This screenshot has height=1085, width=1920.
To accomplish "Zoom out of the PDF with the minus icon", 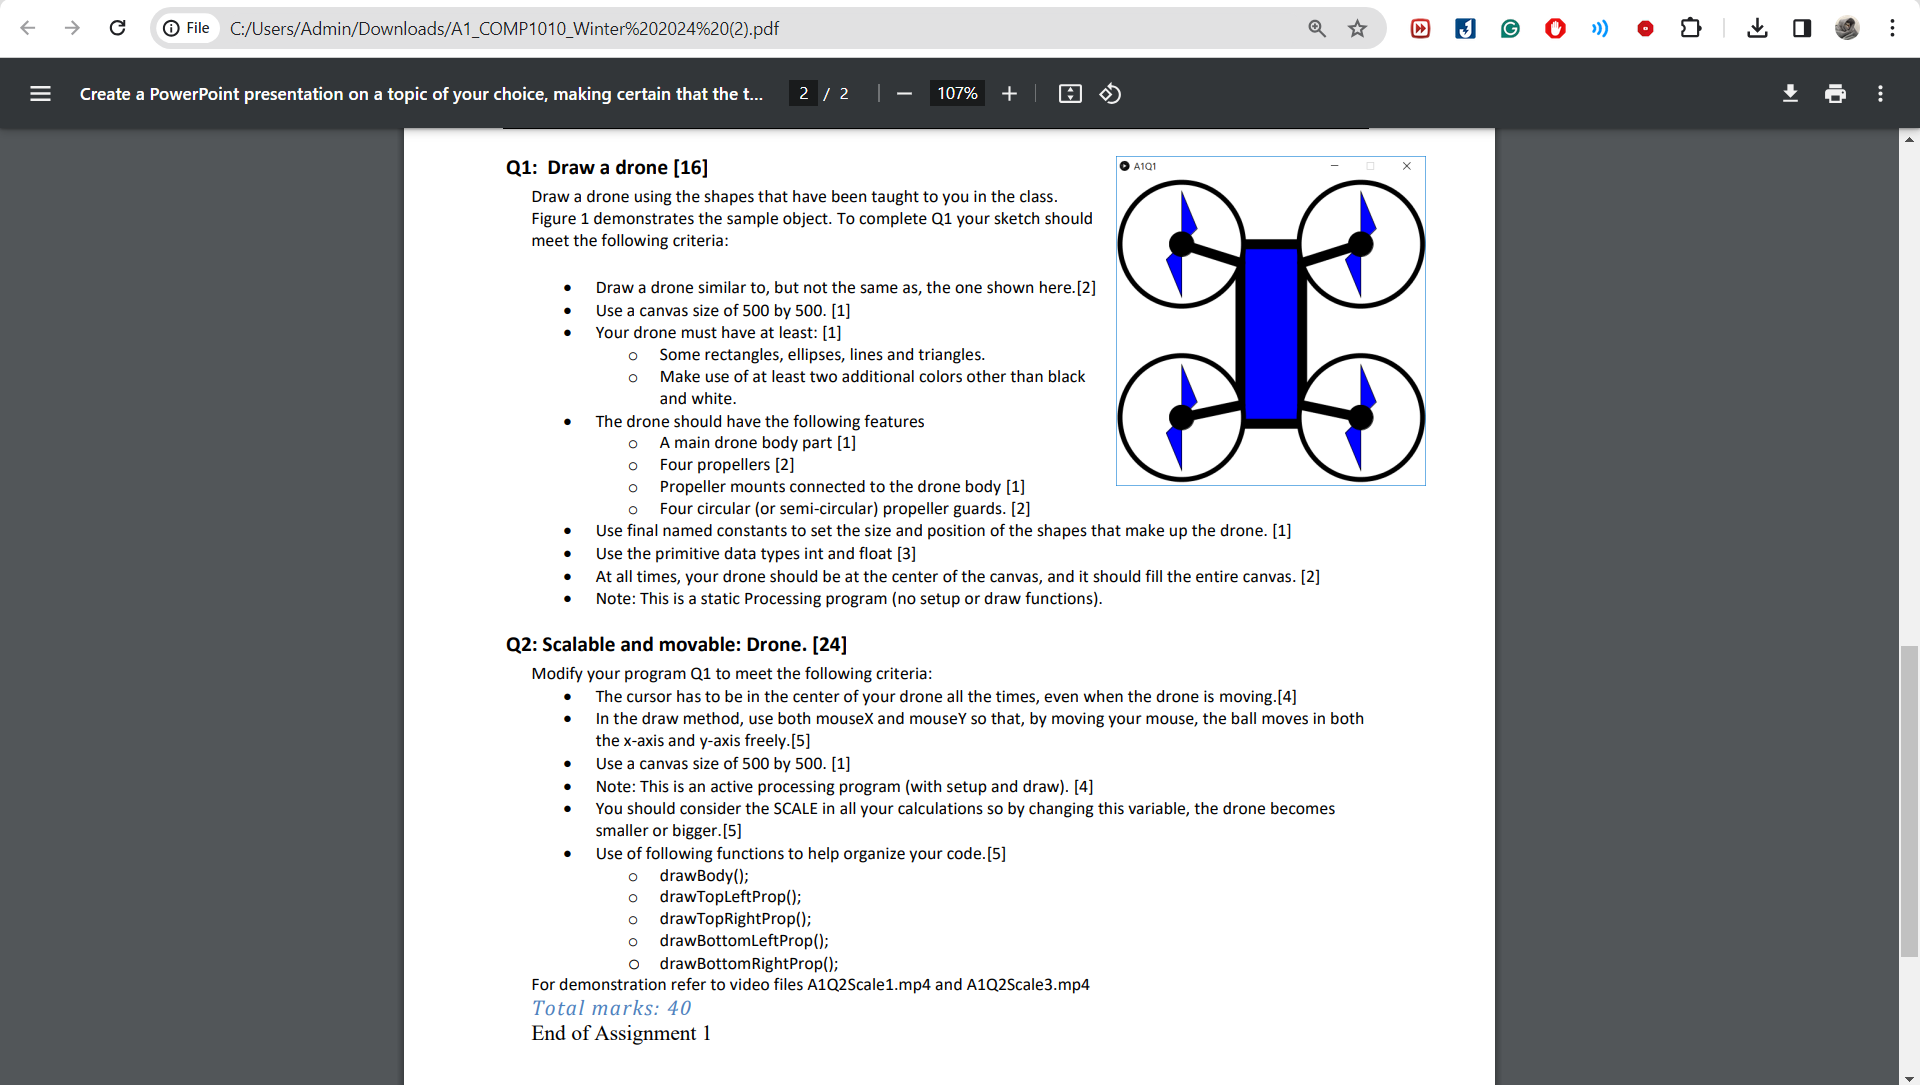I will pos(903,93).
